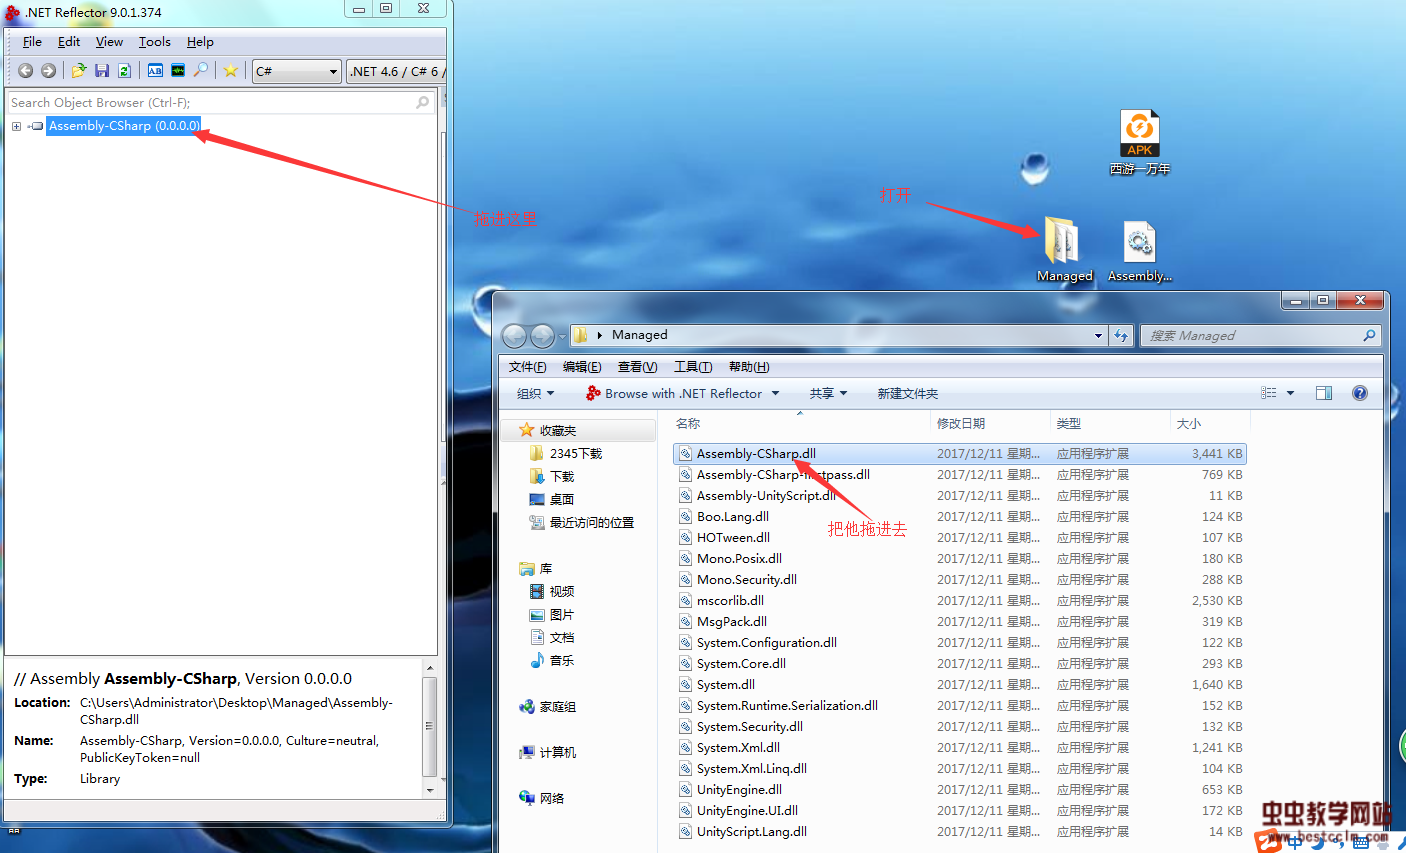Image resolution: width=1406 pixels, height=853 pixels.
Task: Select 计算机 in Explorer sidebar
Action: [x=548, y=752]
